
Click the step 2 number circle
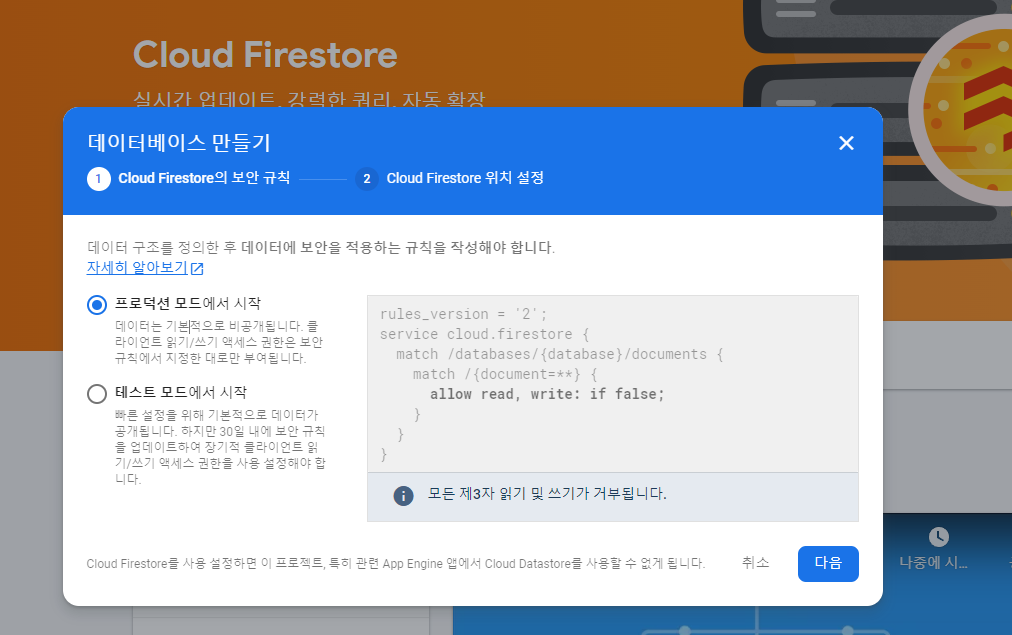[367, 179]
